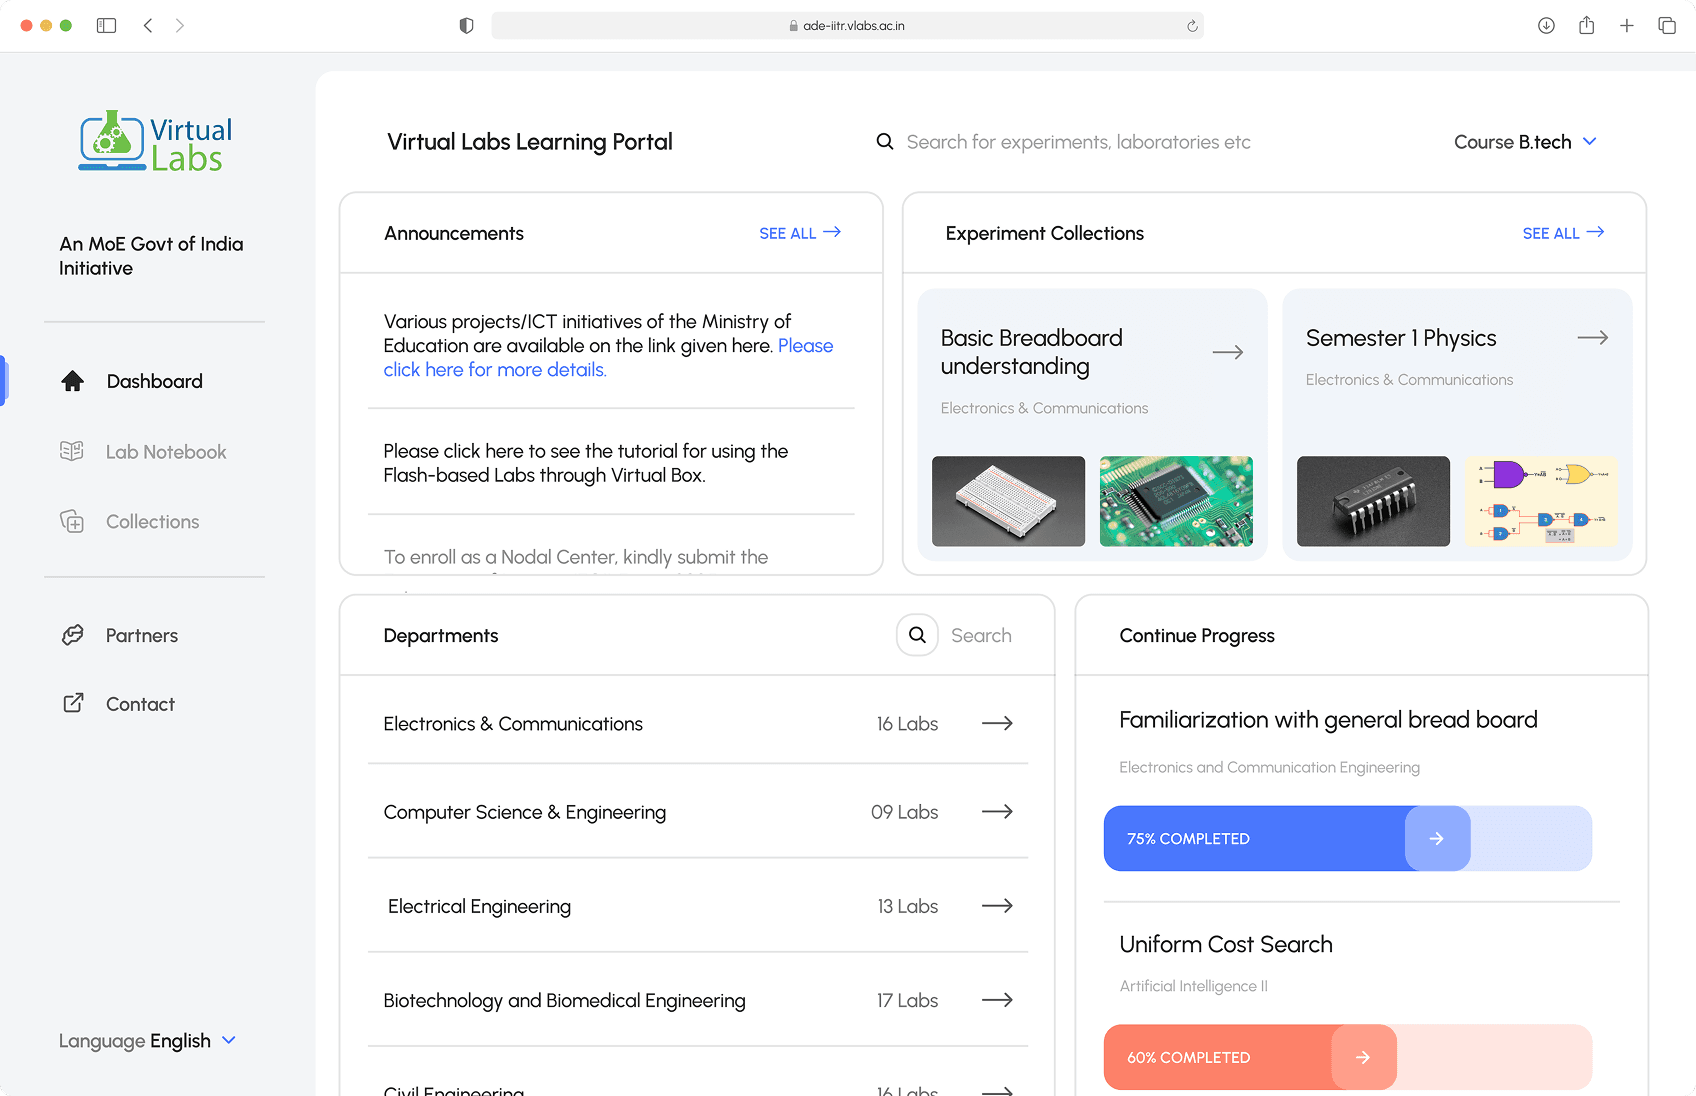Click the magnifier icon in the experiments search bar
Image resolution: width=1696 pixels, height=1096 pixels.
(885, 141)
